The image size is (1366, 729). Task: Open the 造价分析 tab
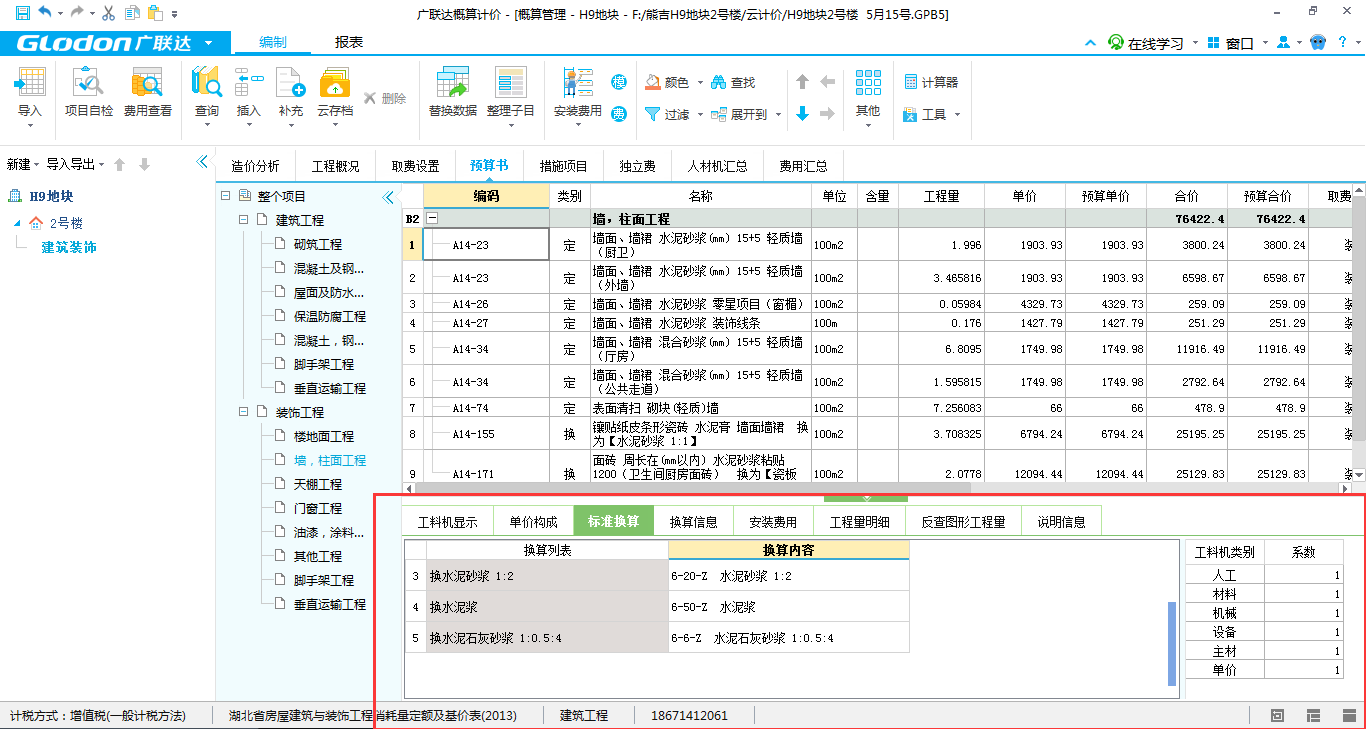coord(255,166)
